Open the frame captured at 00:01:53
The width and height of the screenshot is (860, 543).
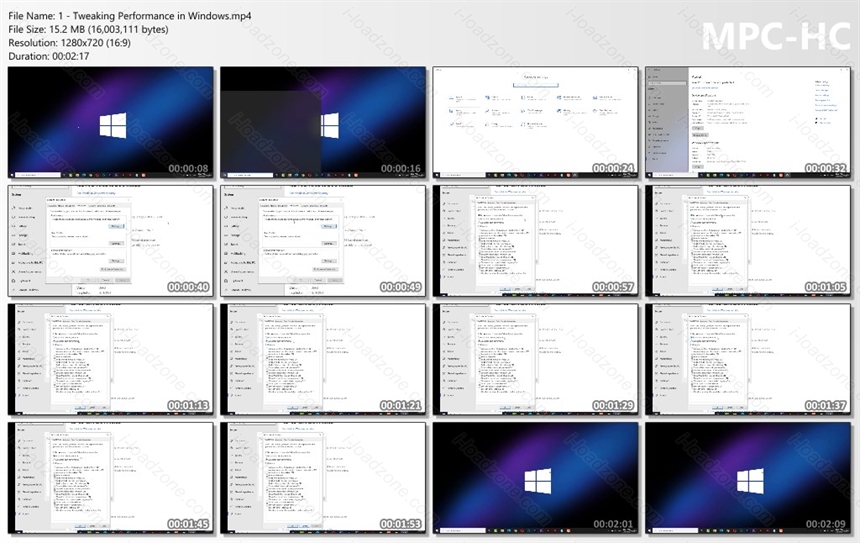click(323, 478)
